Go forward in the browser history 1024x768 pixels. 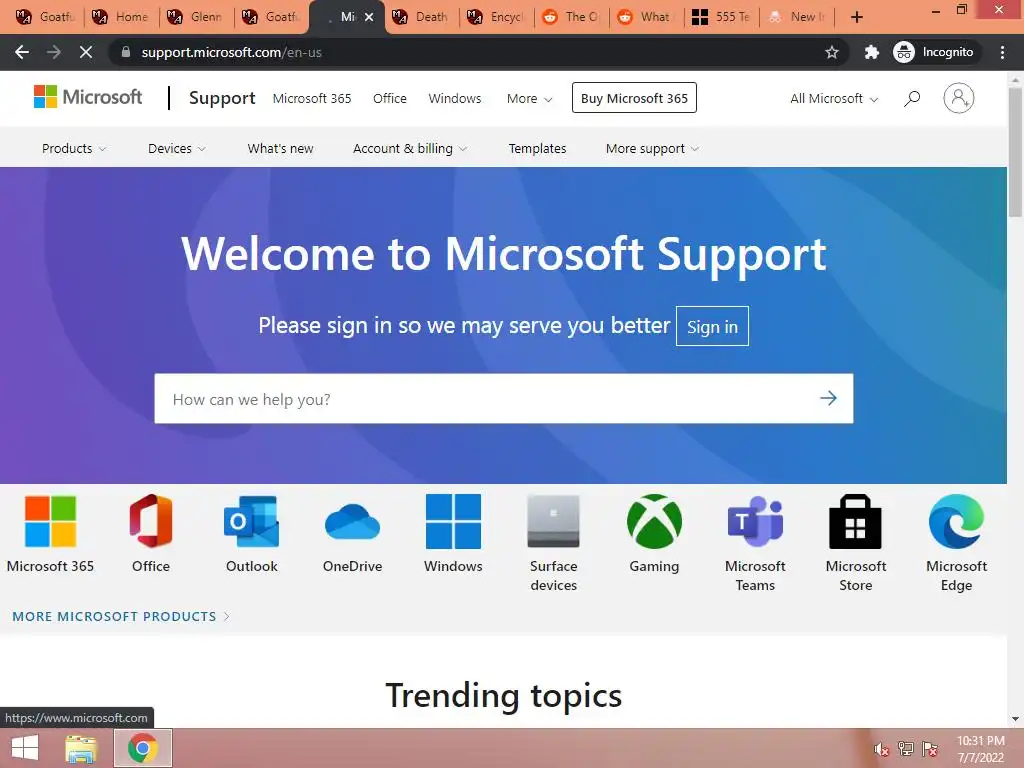(x=54, y=52)
